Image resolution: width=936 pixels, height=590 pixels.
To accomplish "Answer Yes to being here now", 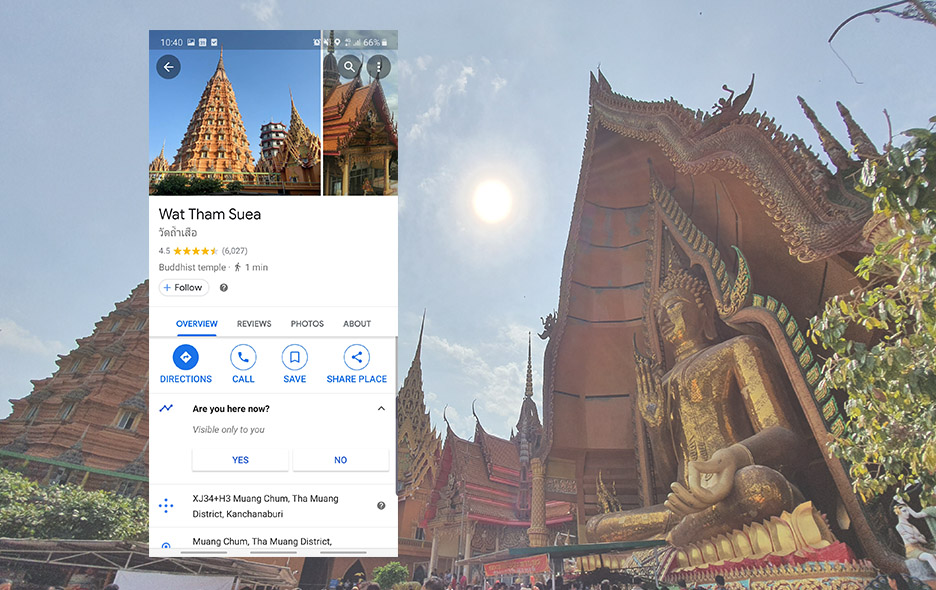I will tap(240, 460).
